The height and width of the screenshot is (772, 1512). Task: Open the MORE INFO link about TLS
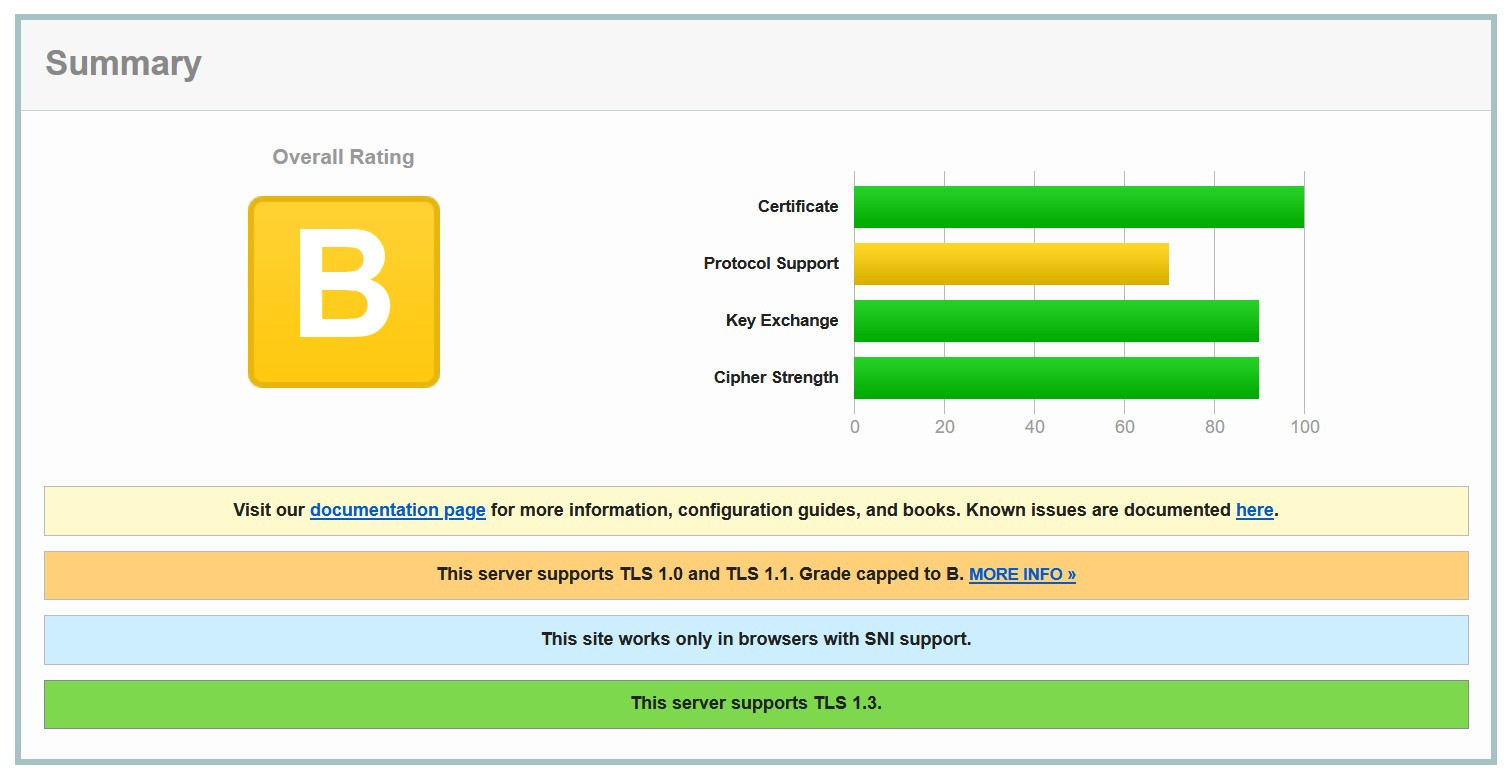[1022, 575]
